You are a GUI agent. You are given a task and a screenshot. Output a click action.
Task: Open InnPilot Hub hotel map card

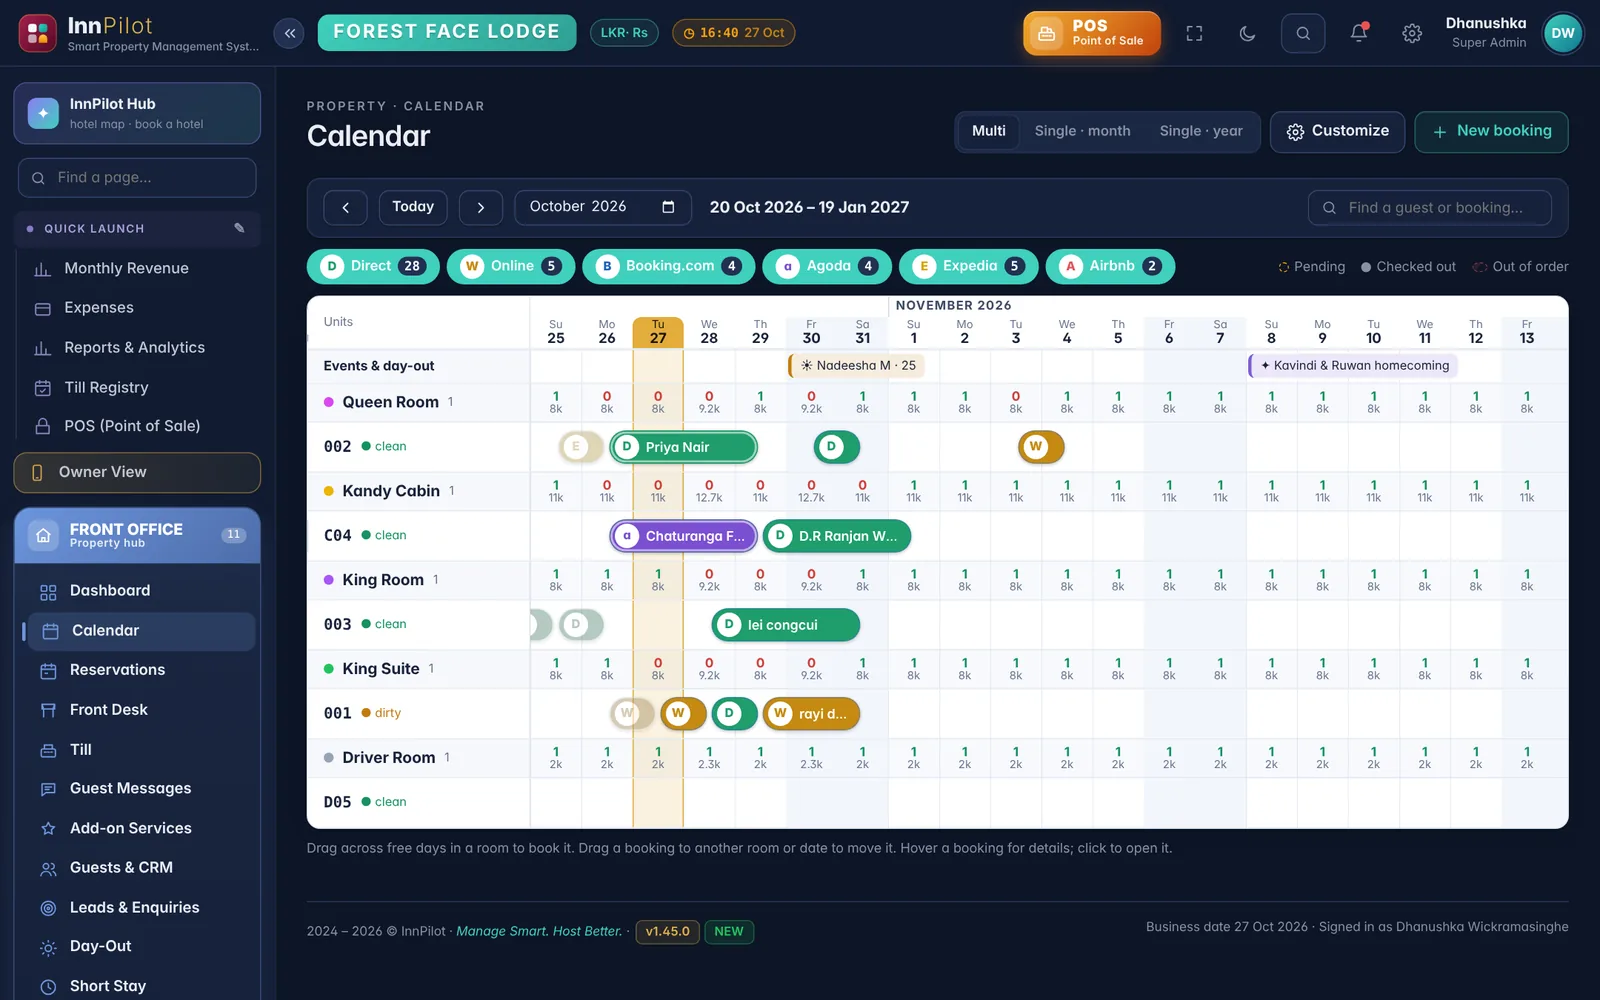click(x=137, y=113)
